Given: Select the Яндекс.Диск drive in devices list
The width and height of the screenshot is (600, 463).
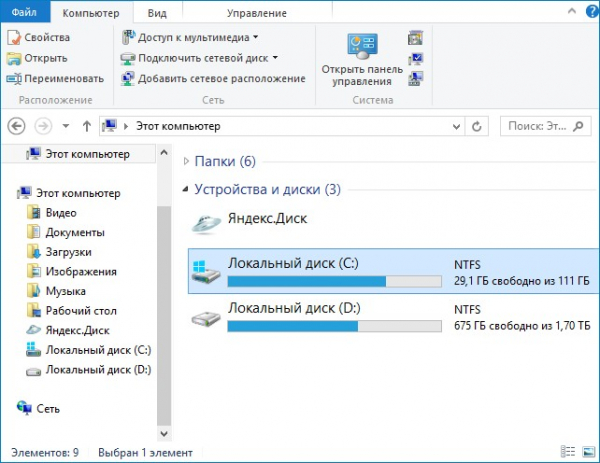Looking at the screenshot, I should tap(249, 222).
